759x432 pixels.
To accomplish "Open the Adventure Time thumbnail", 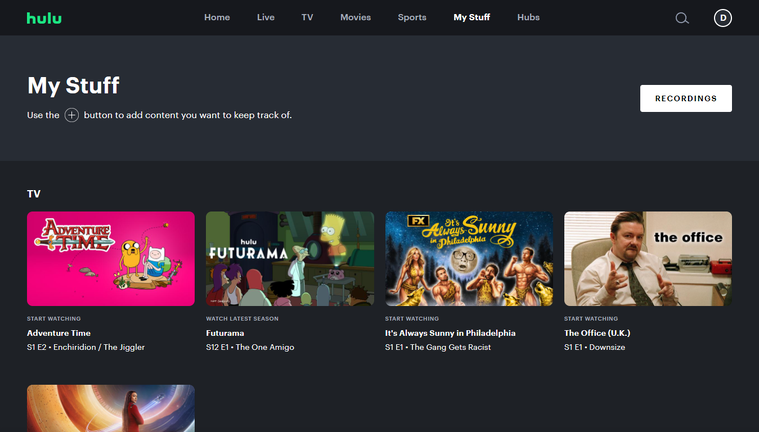I will [111, 259].
